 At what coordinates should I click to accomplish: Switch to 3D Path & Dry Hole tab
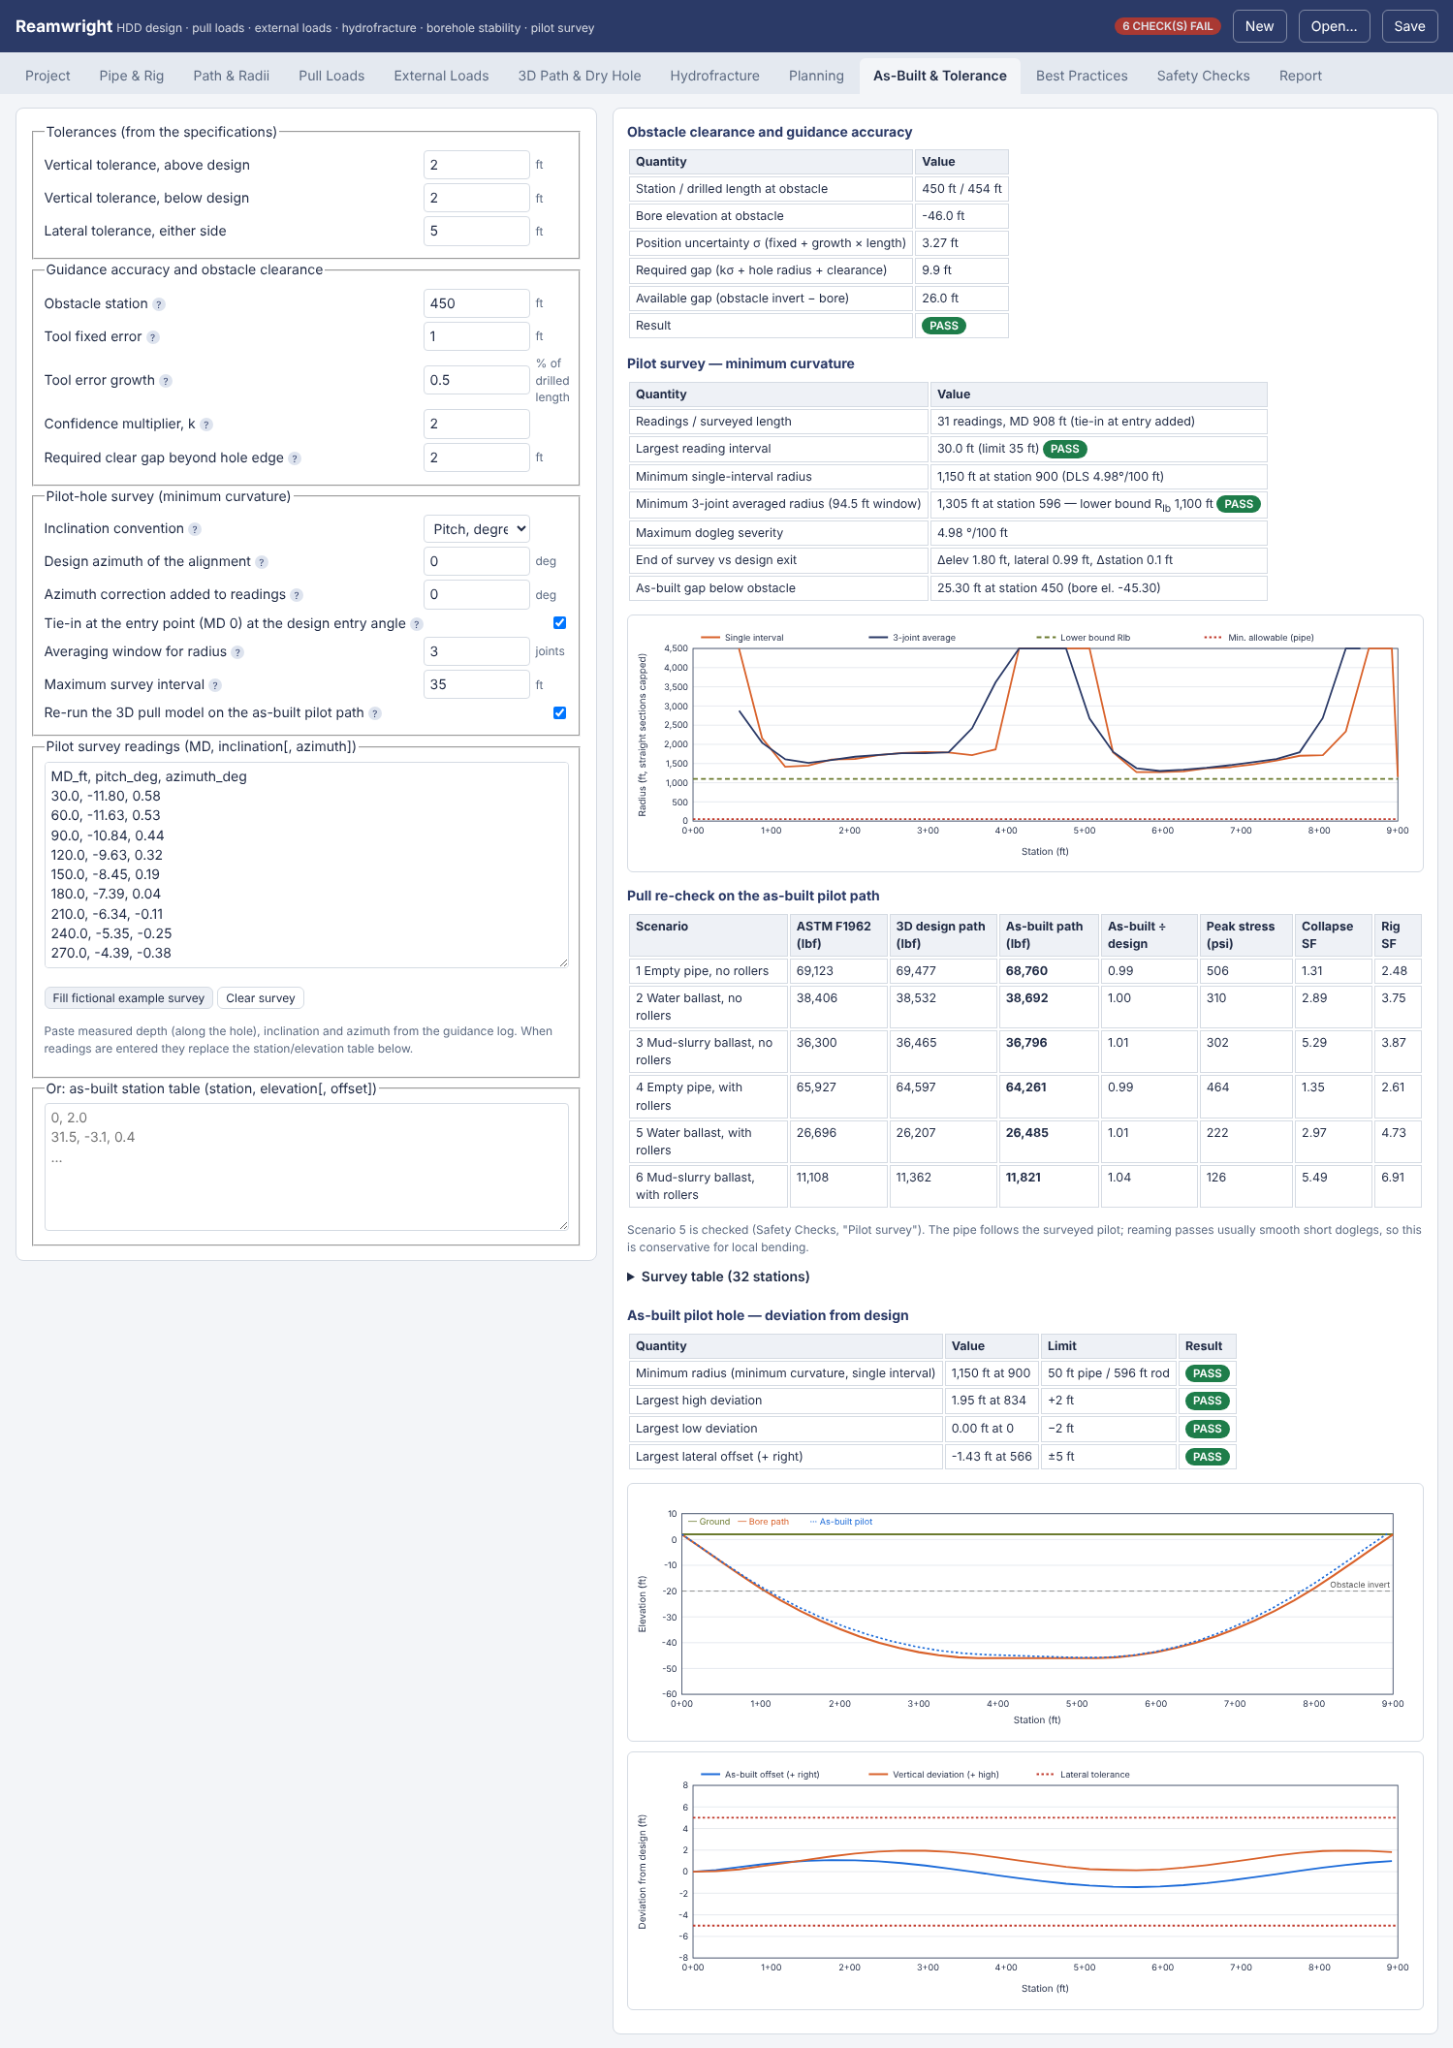click(580, 76)
